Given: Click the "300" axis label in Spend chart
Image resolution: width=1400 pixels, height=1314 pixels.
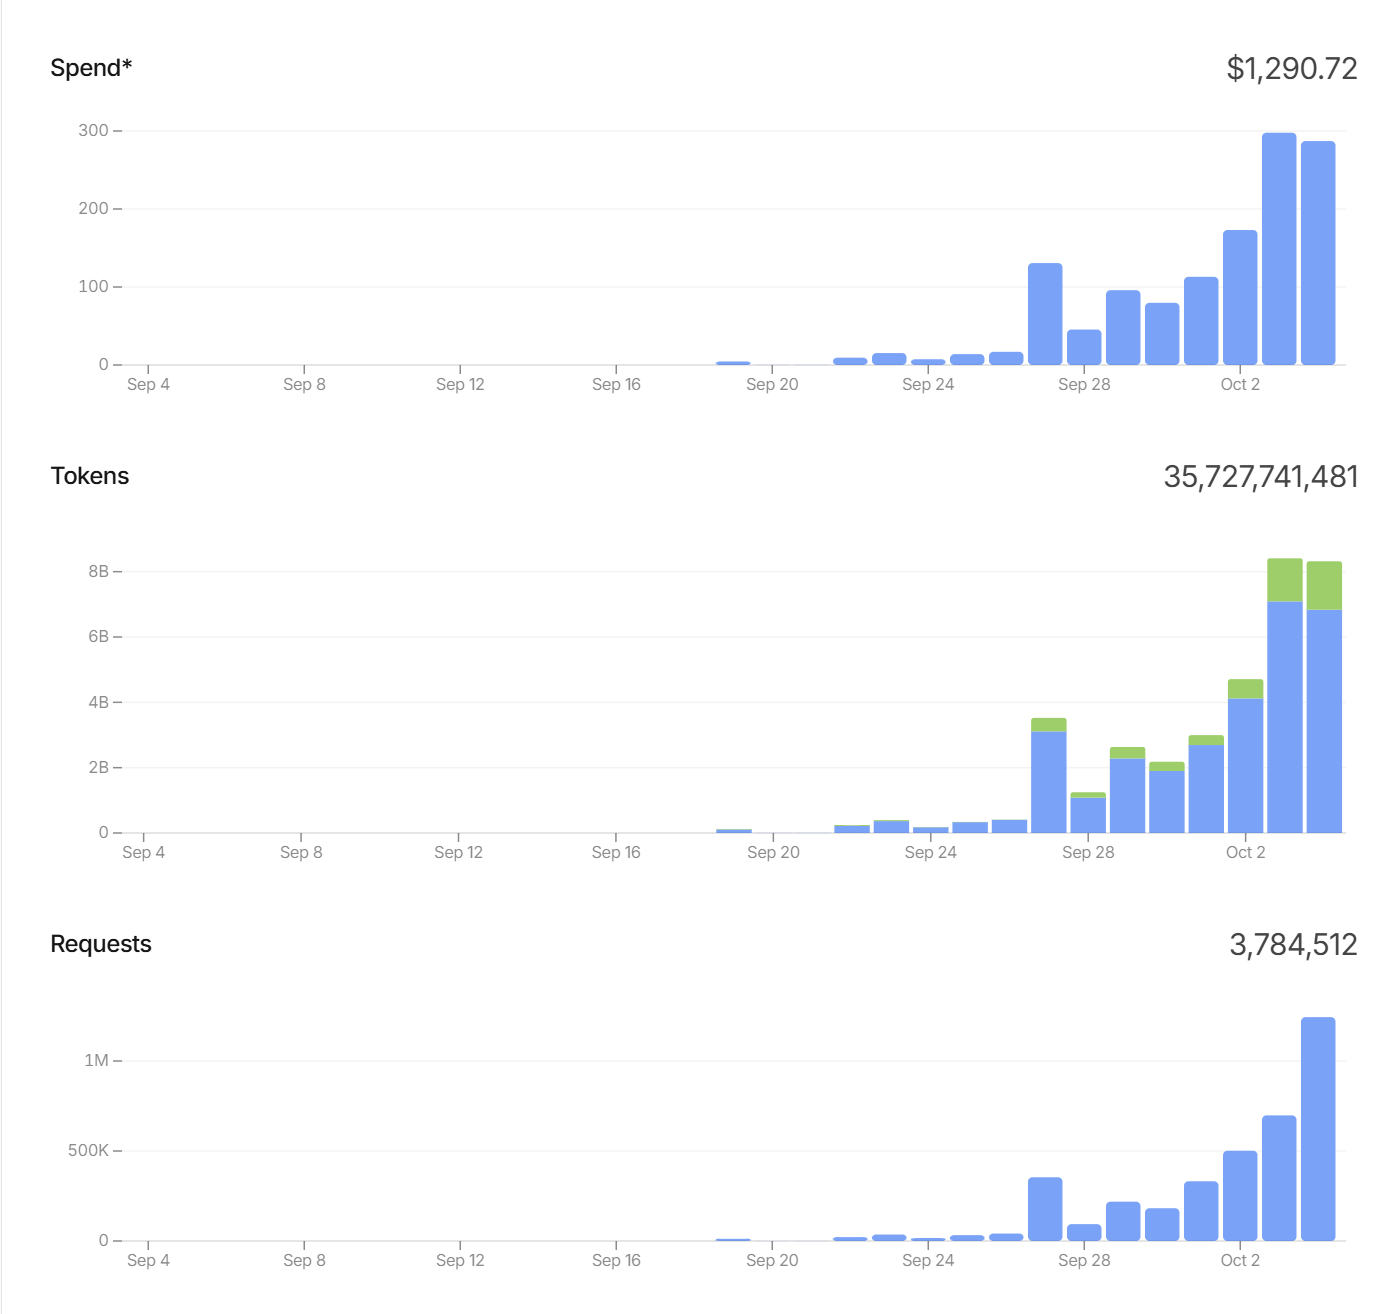Looking at the screenshot, I should pyautogui.click(x=93, y=131).
